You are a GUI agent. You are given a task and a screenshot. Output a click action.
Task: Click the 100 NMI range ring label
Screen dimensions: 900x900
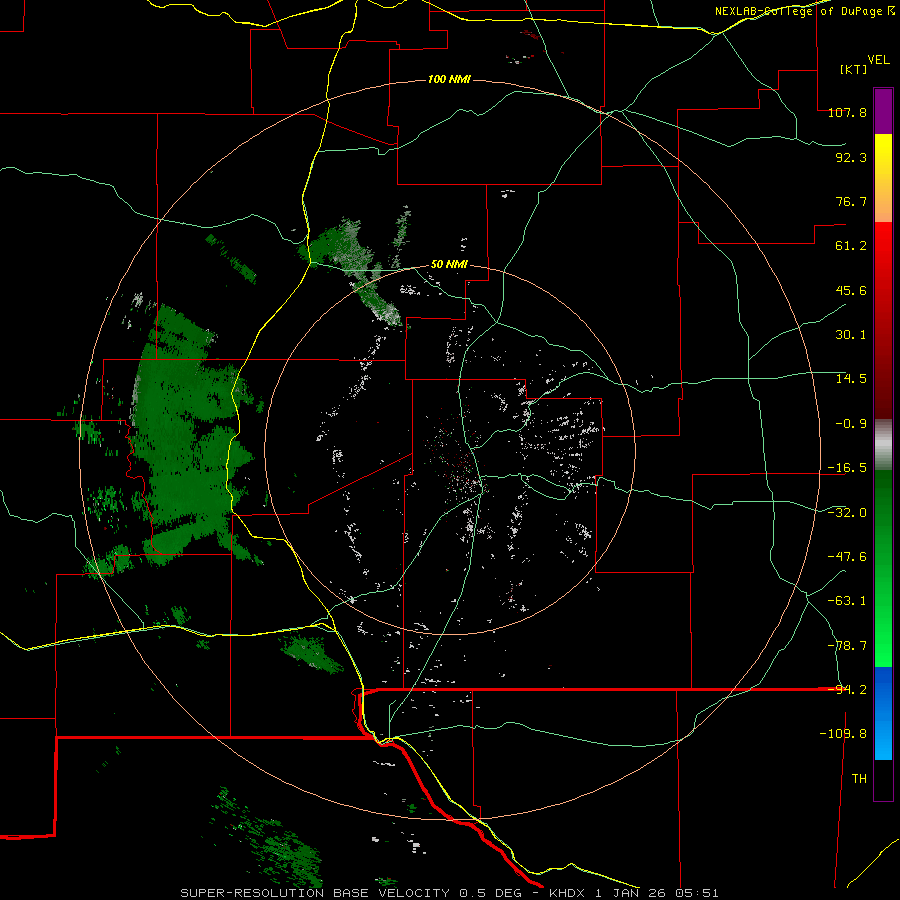(449, 79)
